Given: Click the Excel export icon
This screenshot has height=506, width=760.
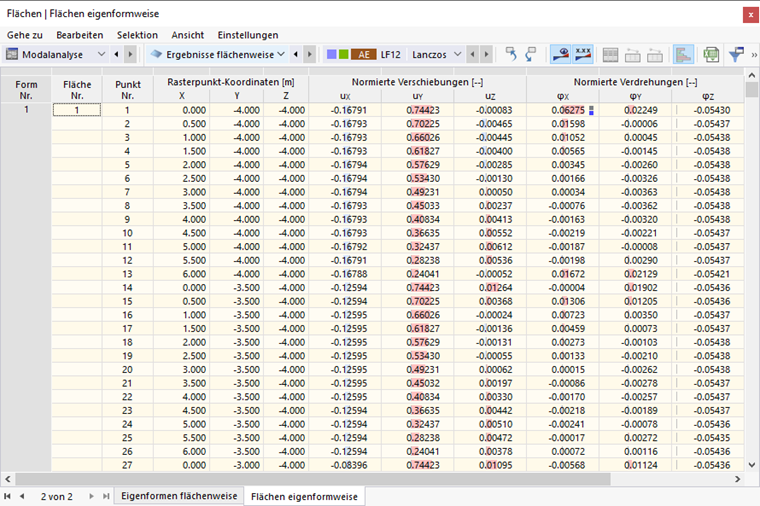Looking at the screenshot, I should [x=711, y=54].
